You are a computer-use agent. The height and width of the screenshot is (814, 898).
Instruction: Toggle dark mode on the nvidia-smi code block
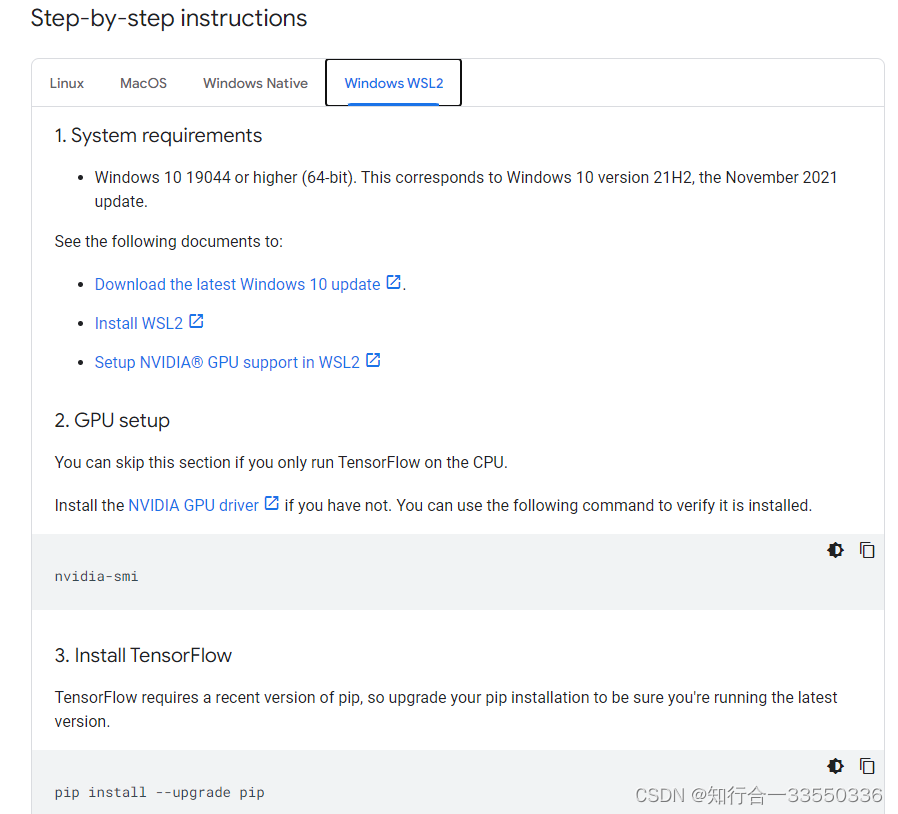835,550
